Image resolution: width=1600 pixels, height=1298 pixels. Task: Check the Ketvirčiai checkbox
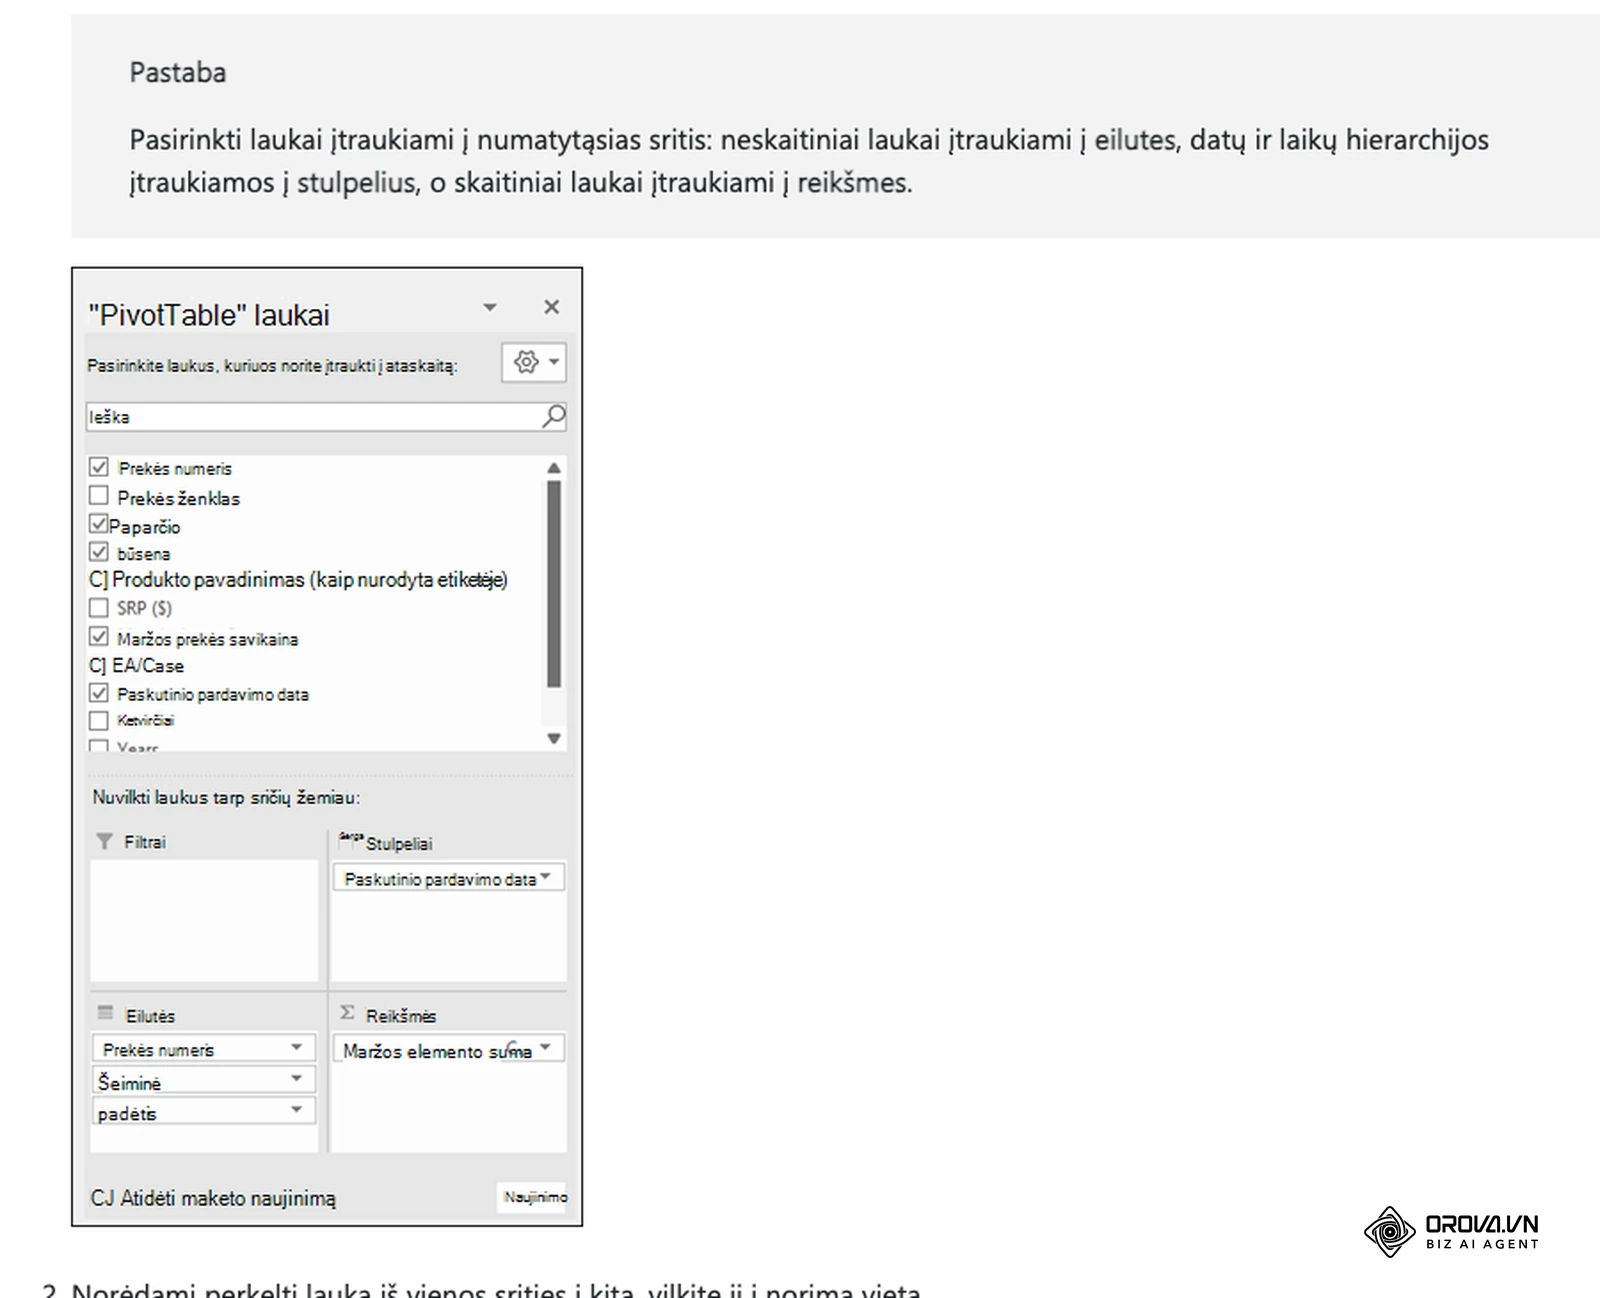click(x=98, y=720)
